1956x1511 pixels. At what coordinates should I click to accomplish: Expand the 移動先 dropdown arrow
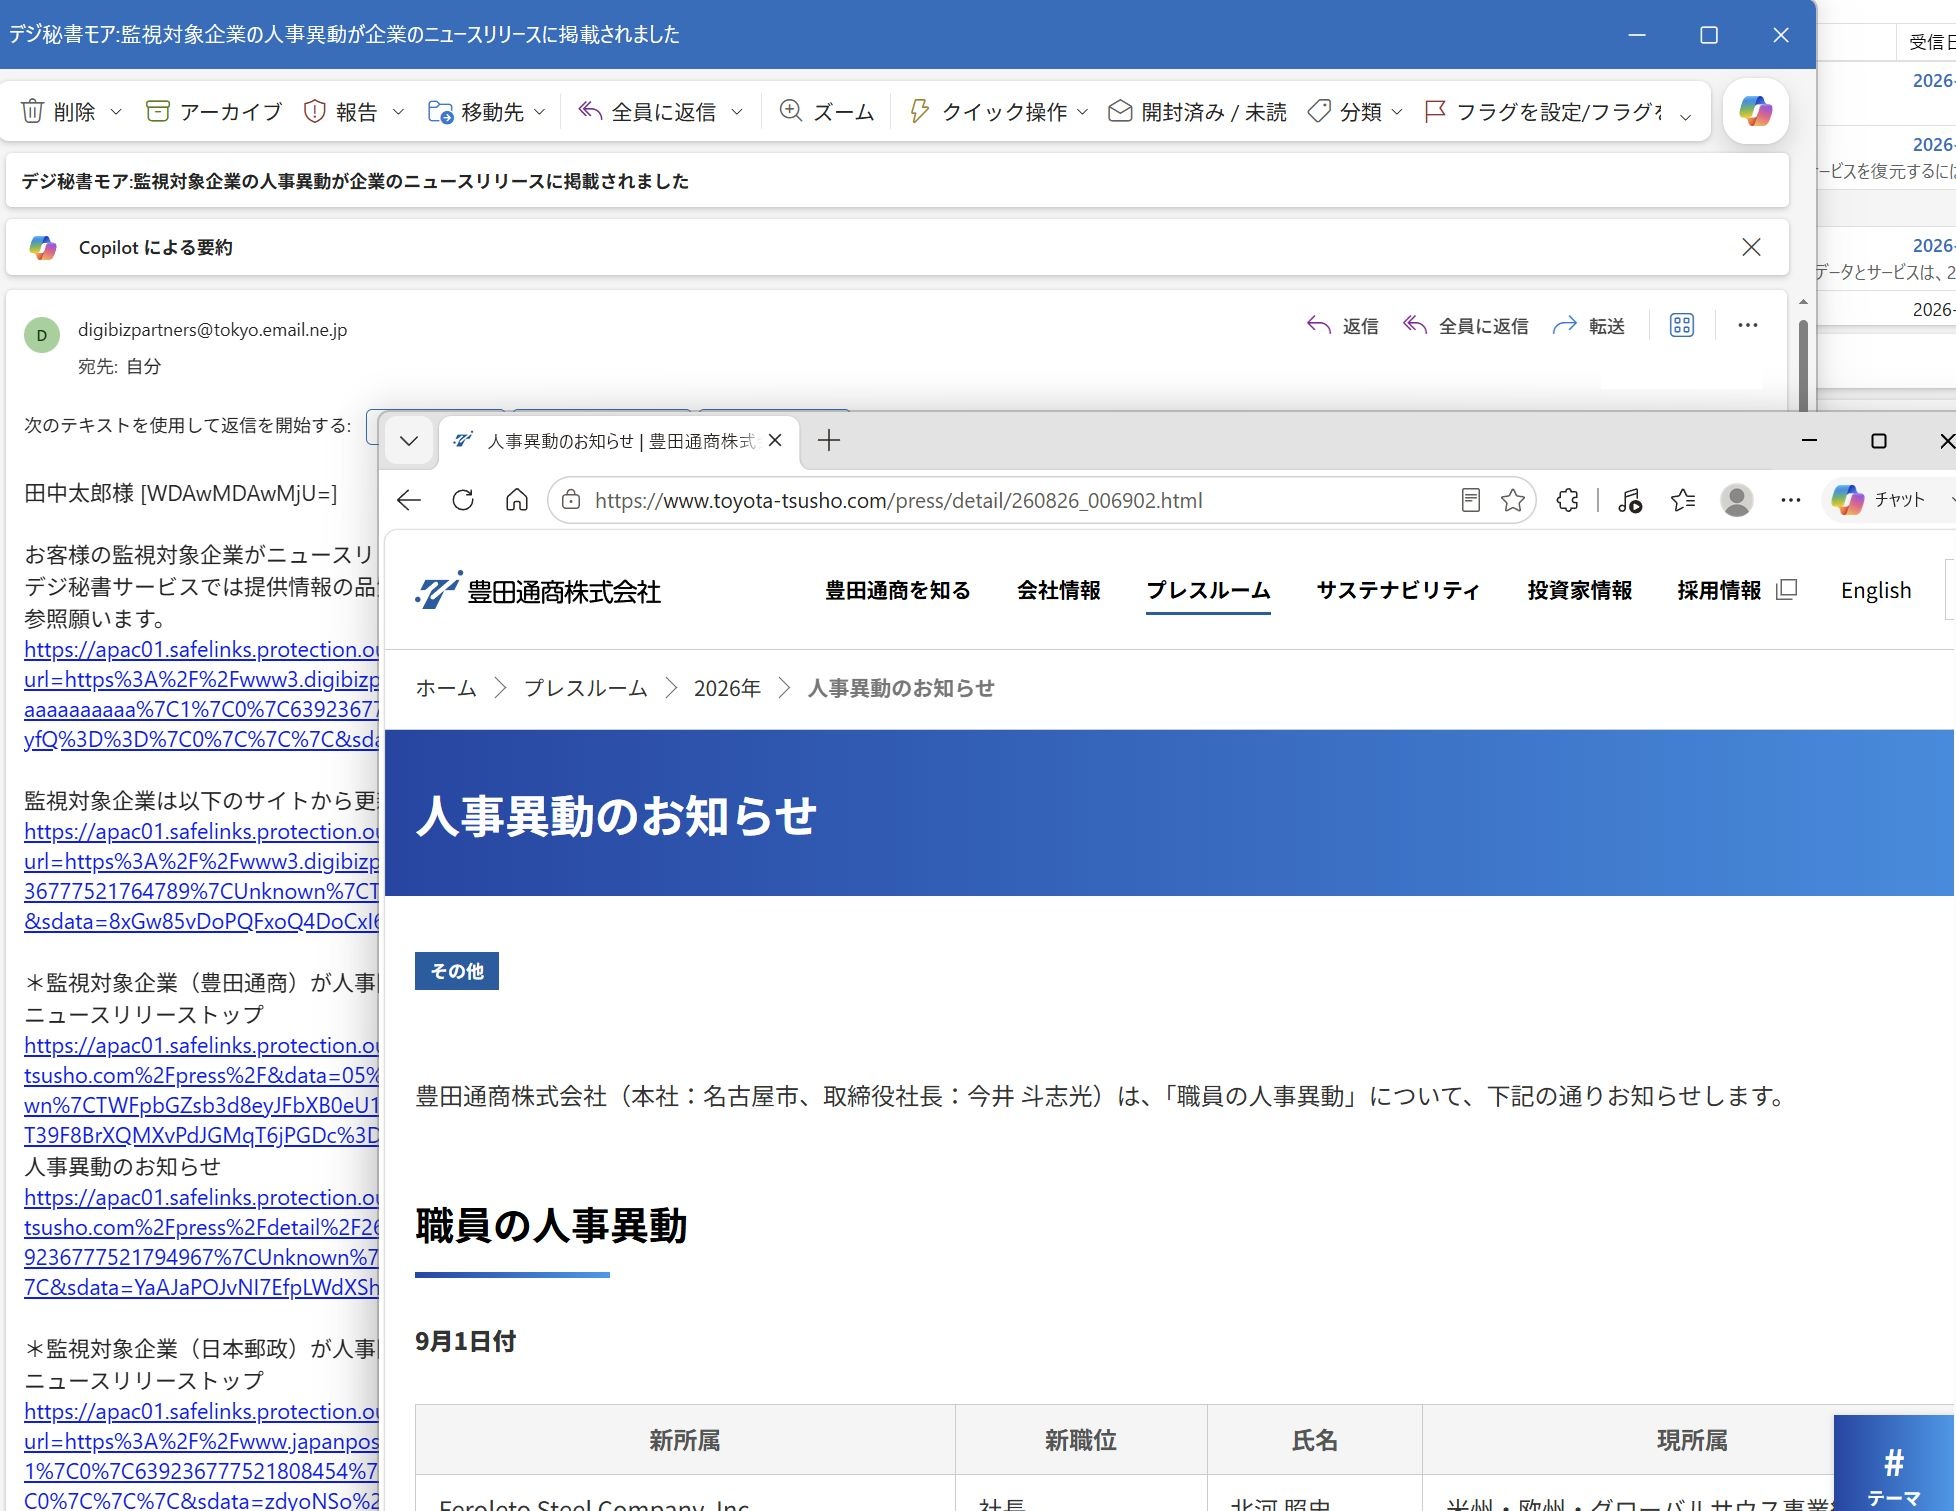pyautogui.click(x=540, y=112)
